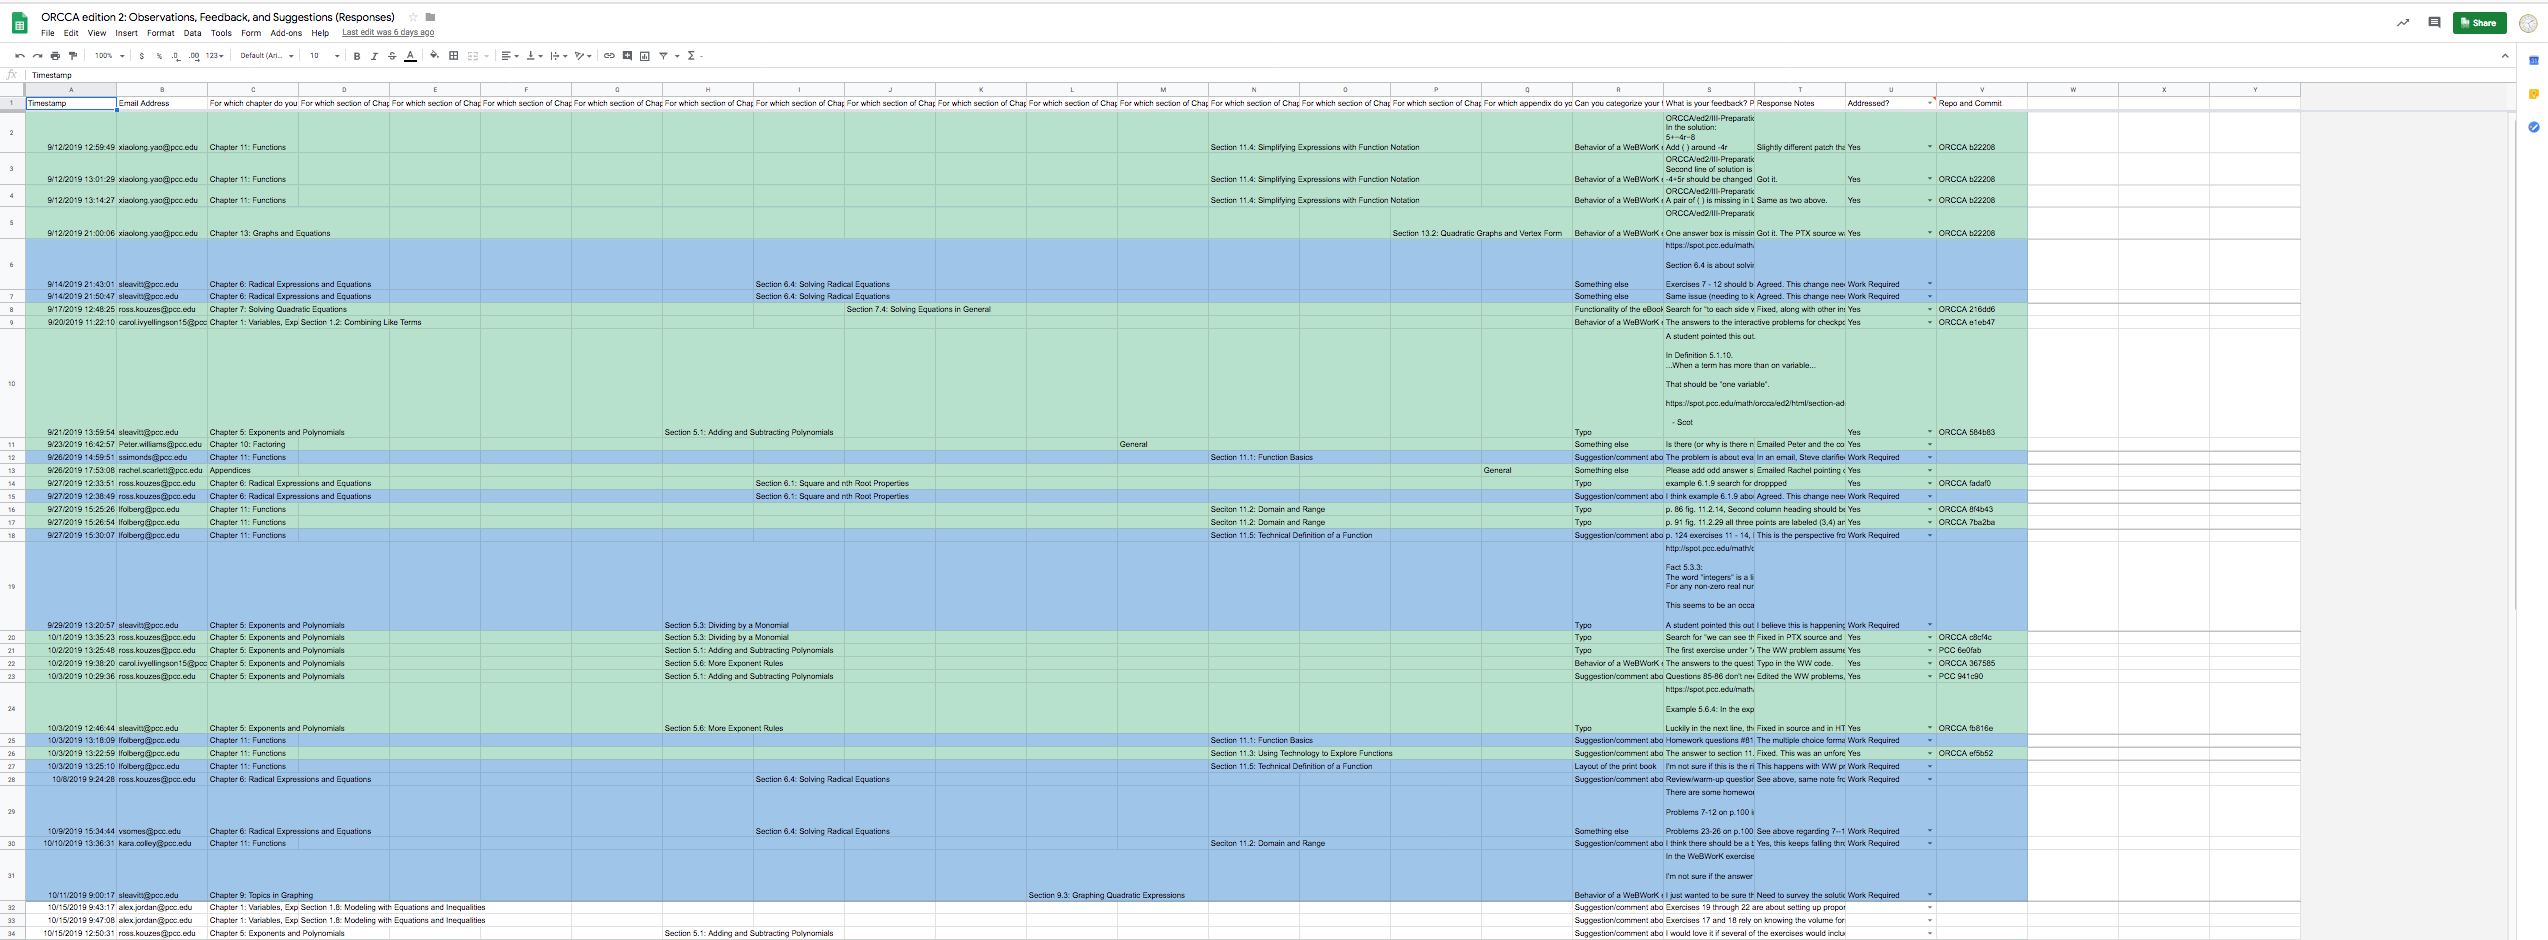Click the Redo icon in toolbar
The image size is (2548, 940).
[x=37, y=56]
